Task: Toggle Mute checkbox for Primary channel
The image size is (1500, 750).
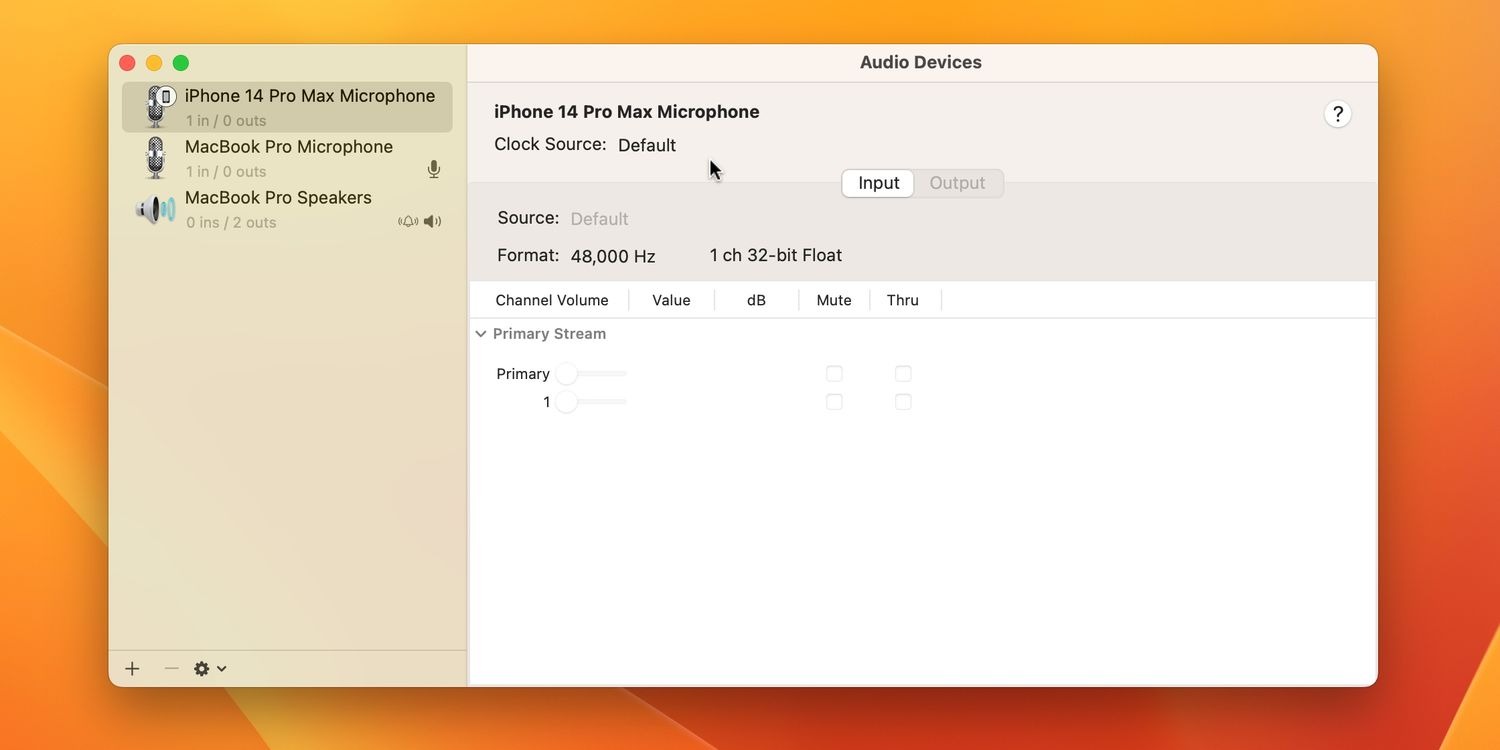Action: coord(834,374)
